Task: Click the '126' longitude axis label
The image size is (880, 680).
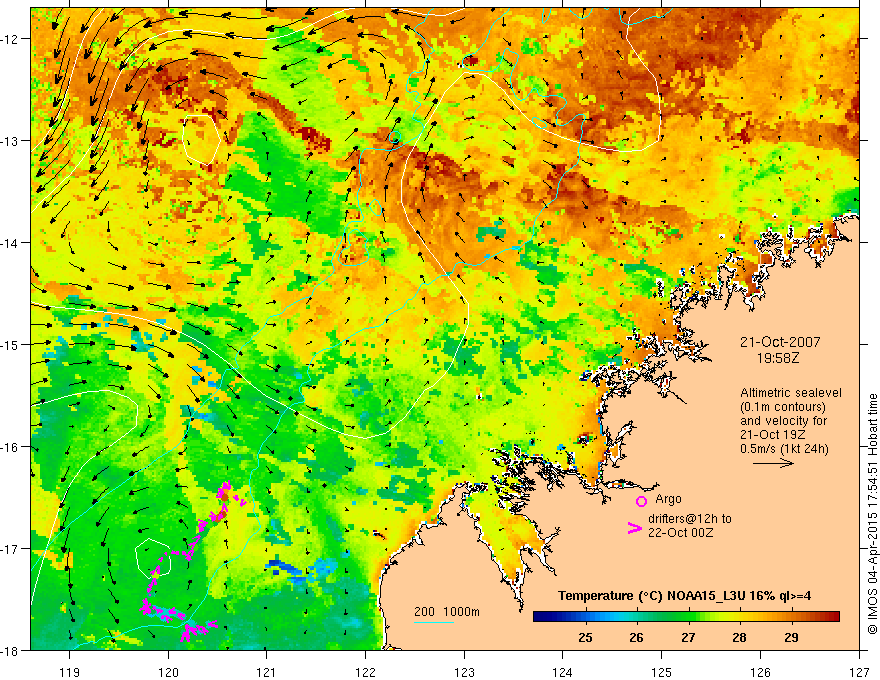Action: tap(760, 672)
